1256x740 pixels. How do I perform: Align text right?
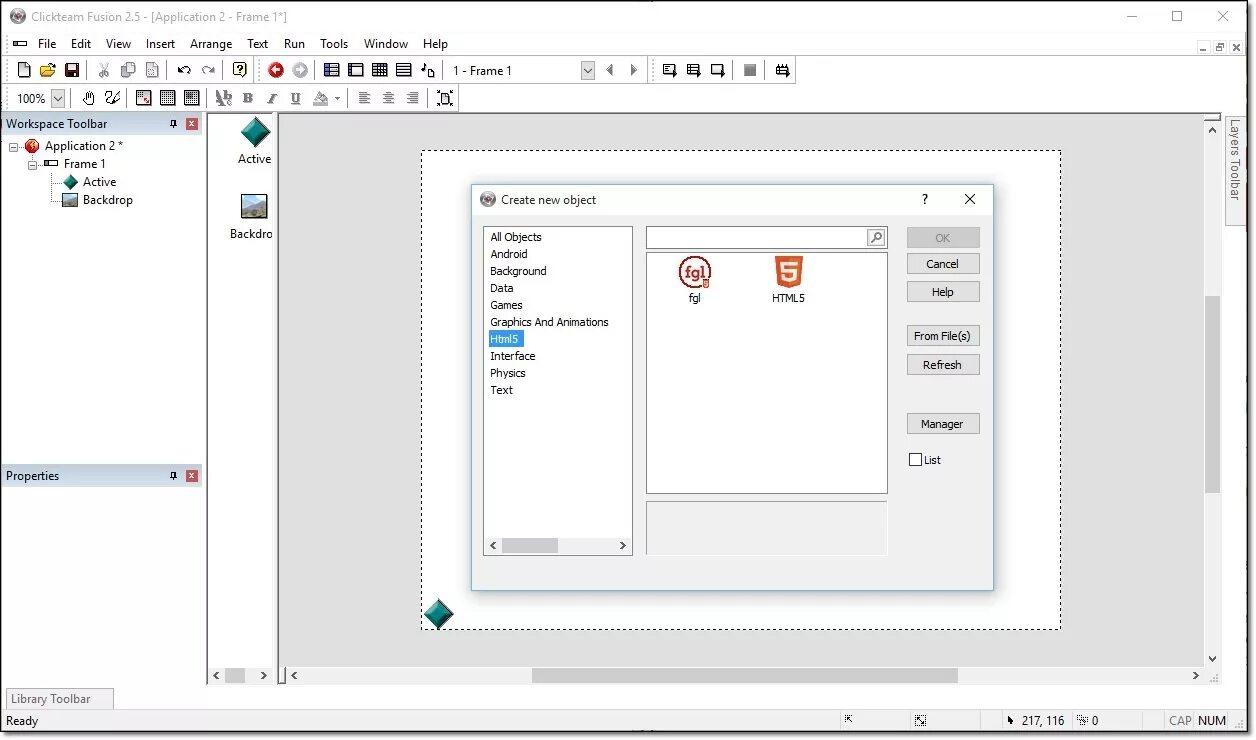[412, 98]
